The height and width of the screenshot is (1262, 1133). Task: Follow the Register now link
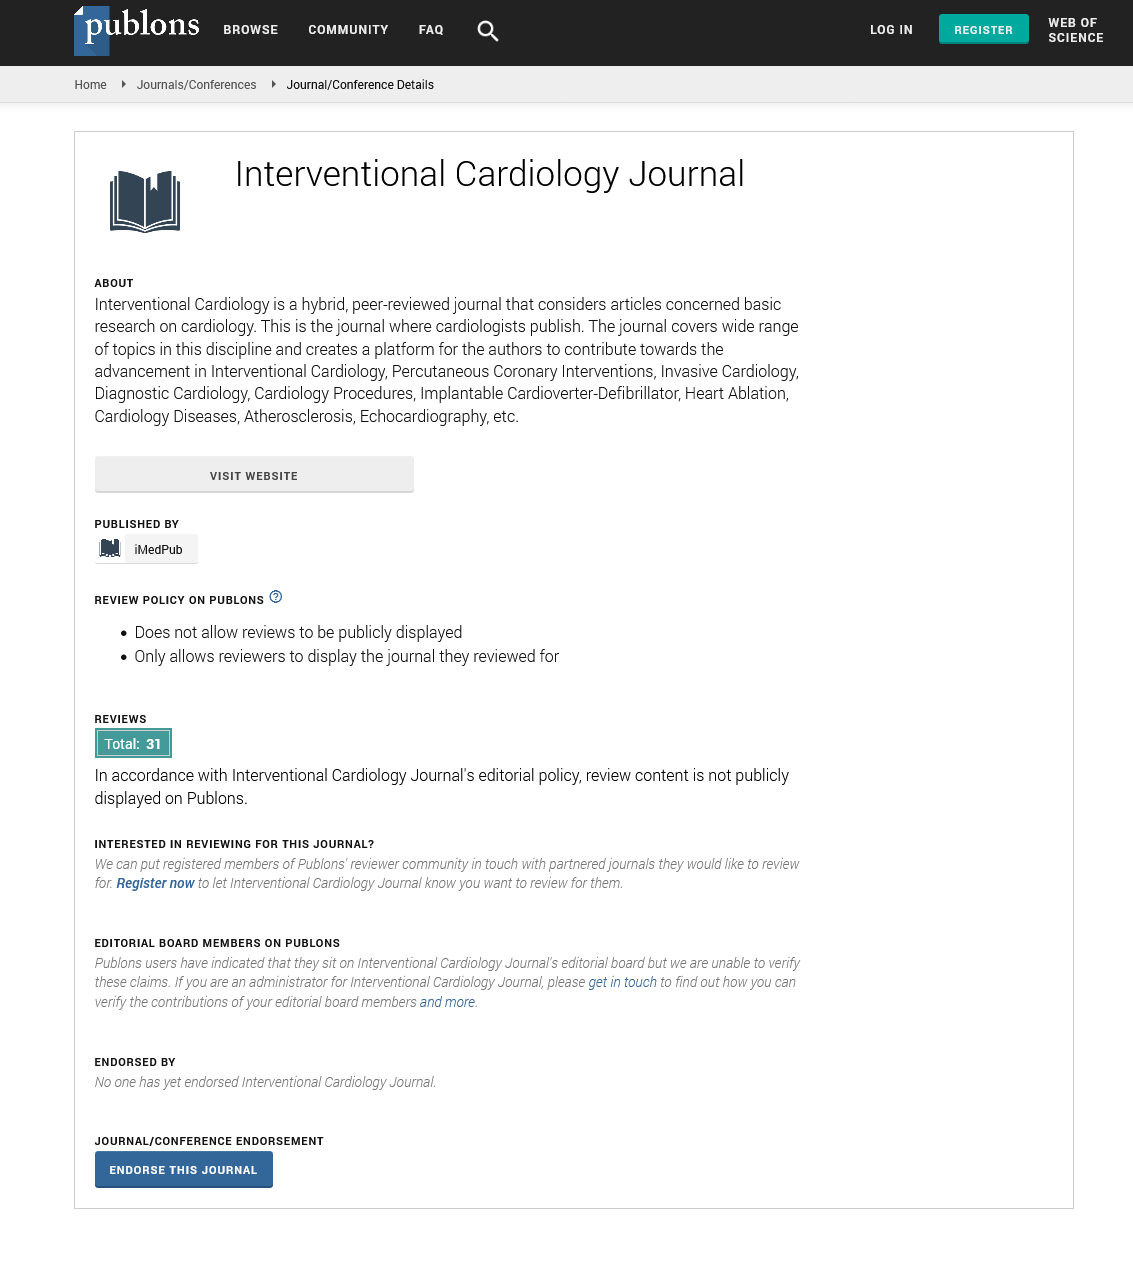pos(155,883)
